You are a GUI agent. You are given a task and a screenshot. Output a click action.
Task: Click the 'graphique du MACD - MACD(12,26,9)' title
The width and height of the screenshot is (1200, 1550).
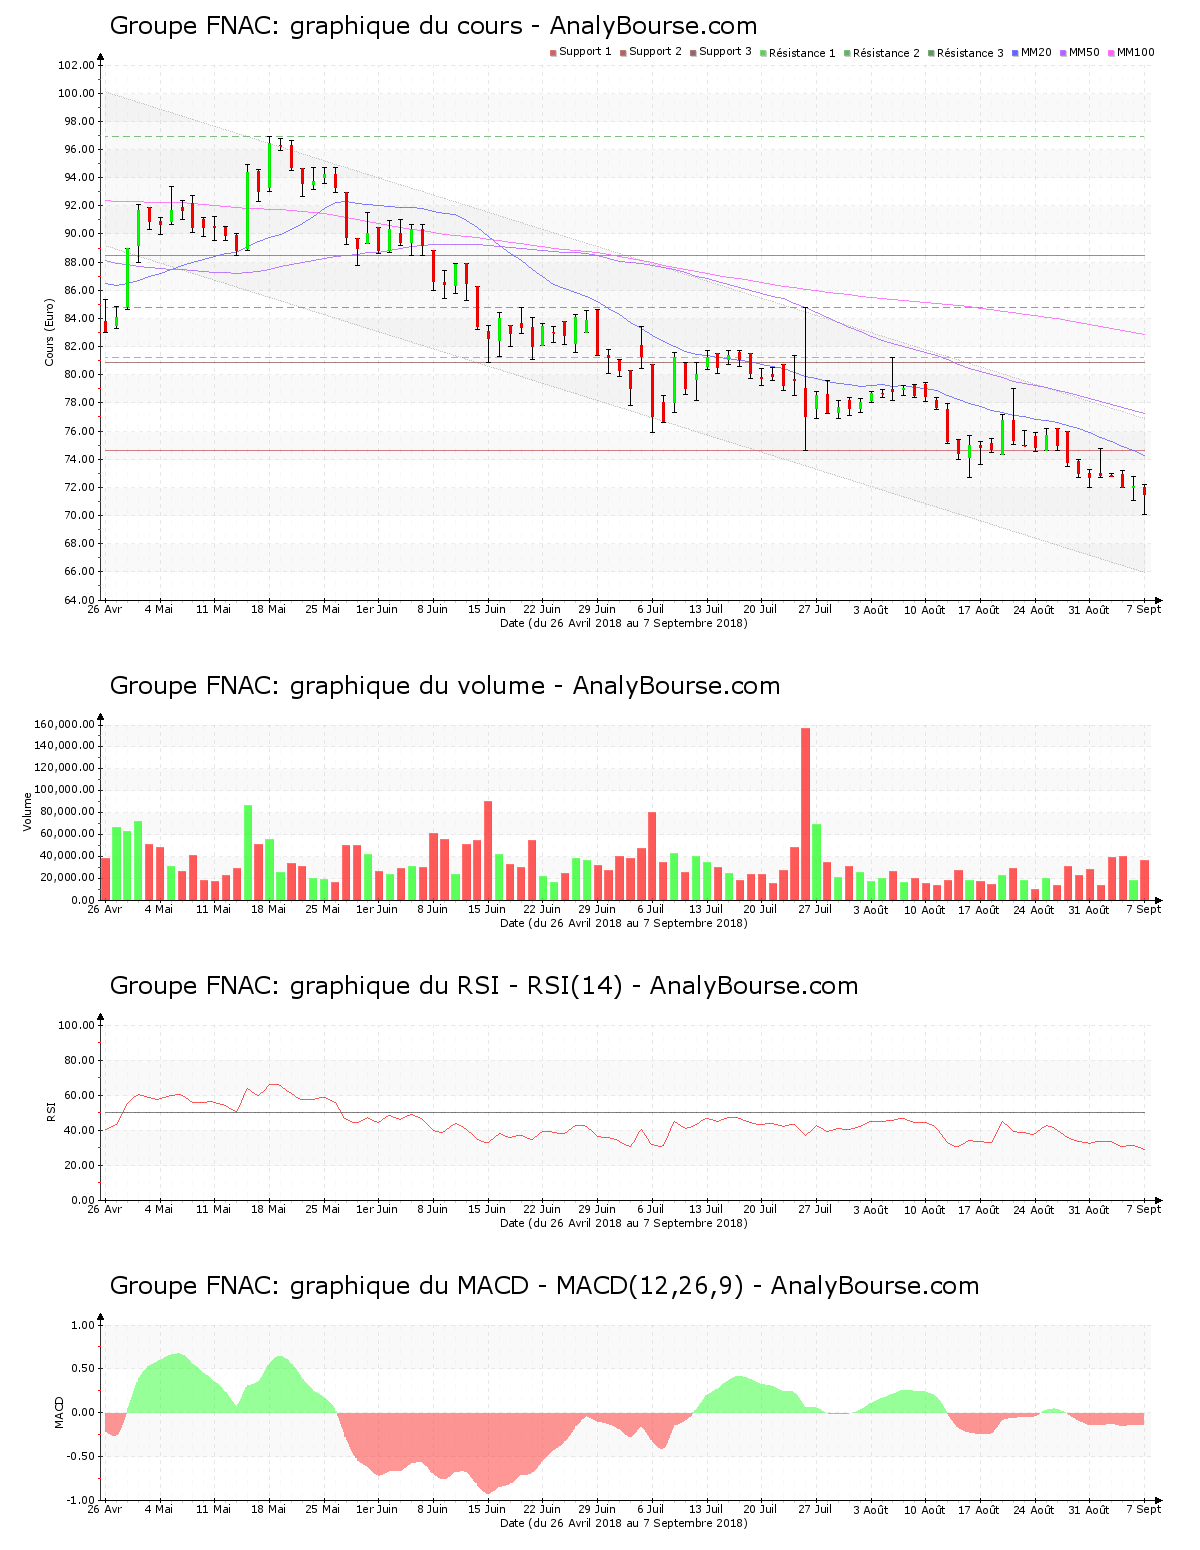[x=544, y=1286]
